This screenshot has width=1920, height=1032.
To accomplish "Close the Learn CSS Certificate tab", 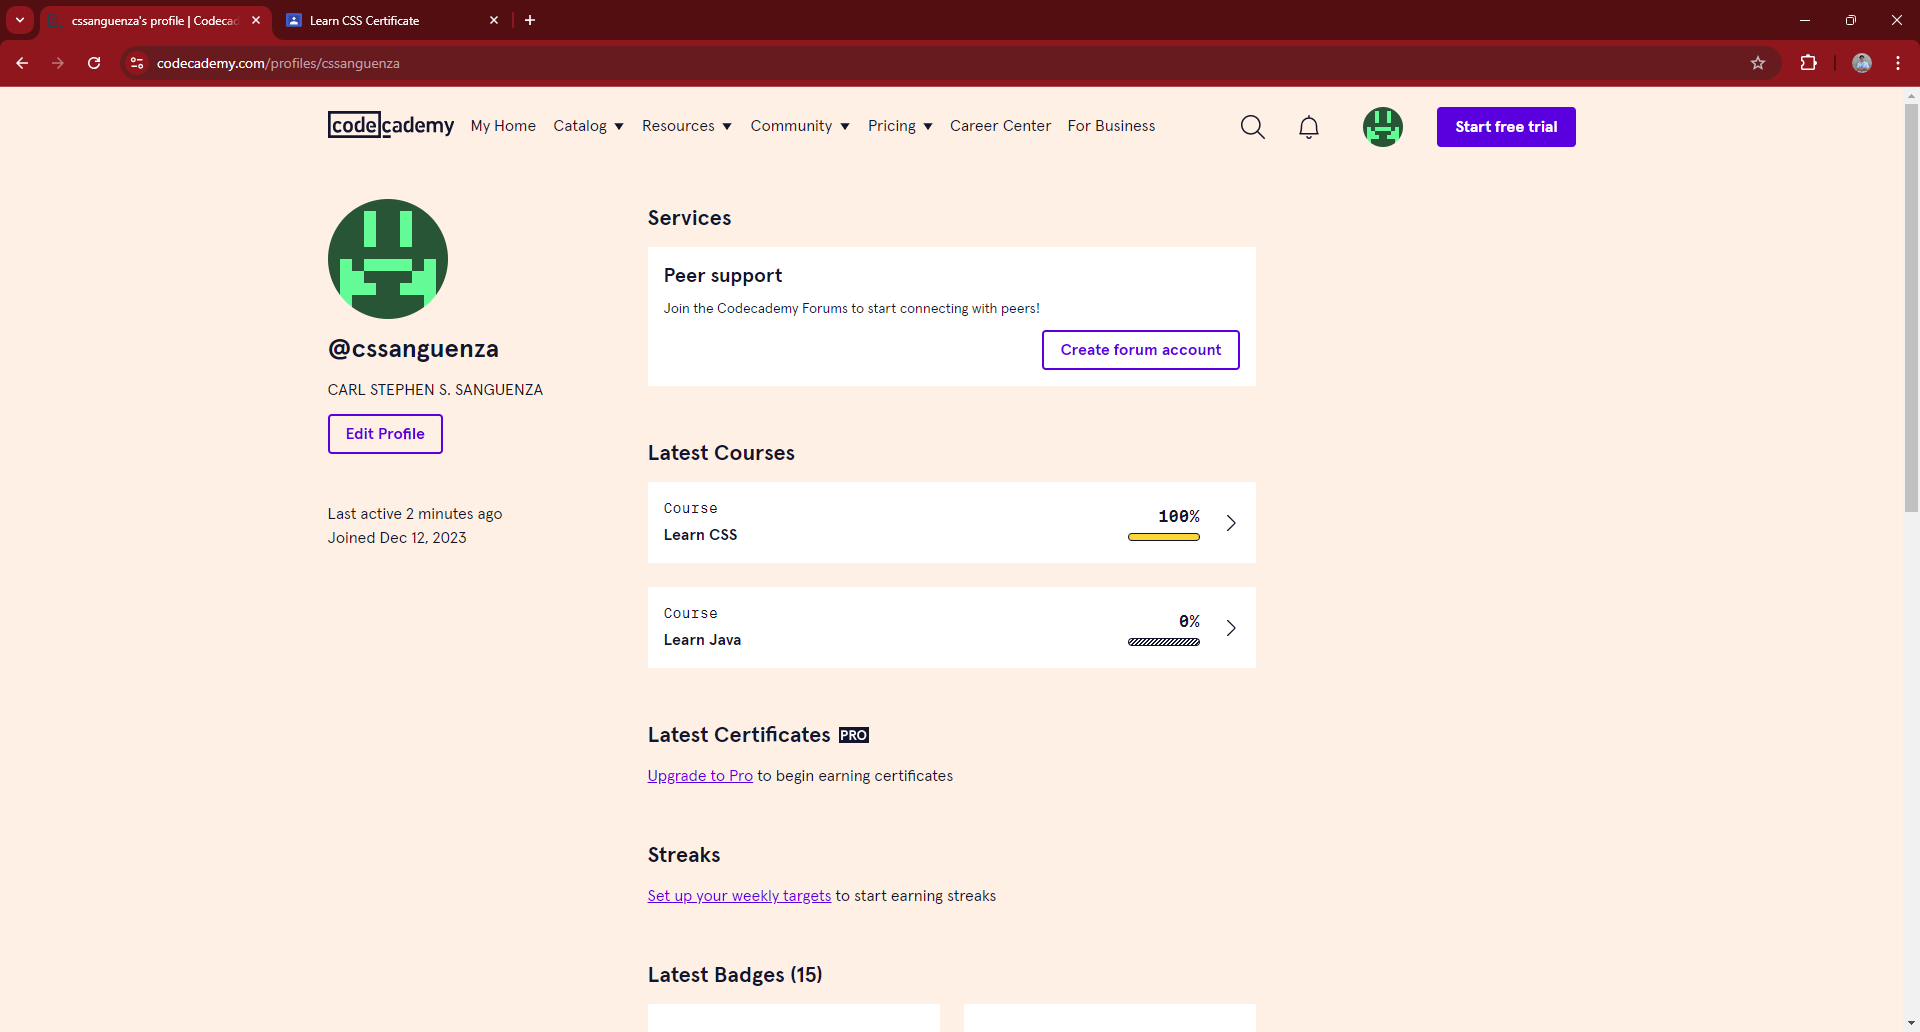I will coord(494,20).
